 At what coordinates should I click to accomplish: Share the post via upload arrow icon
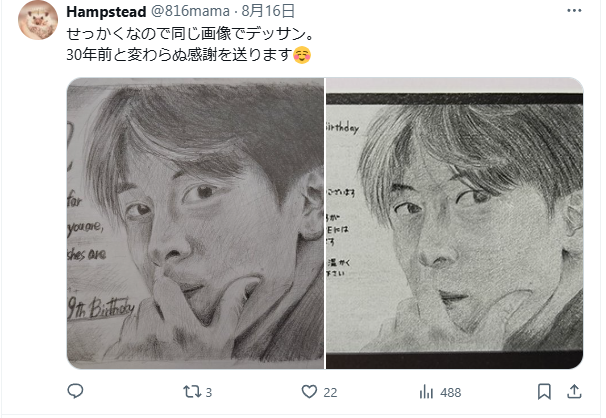574,392
